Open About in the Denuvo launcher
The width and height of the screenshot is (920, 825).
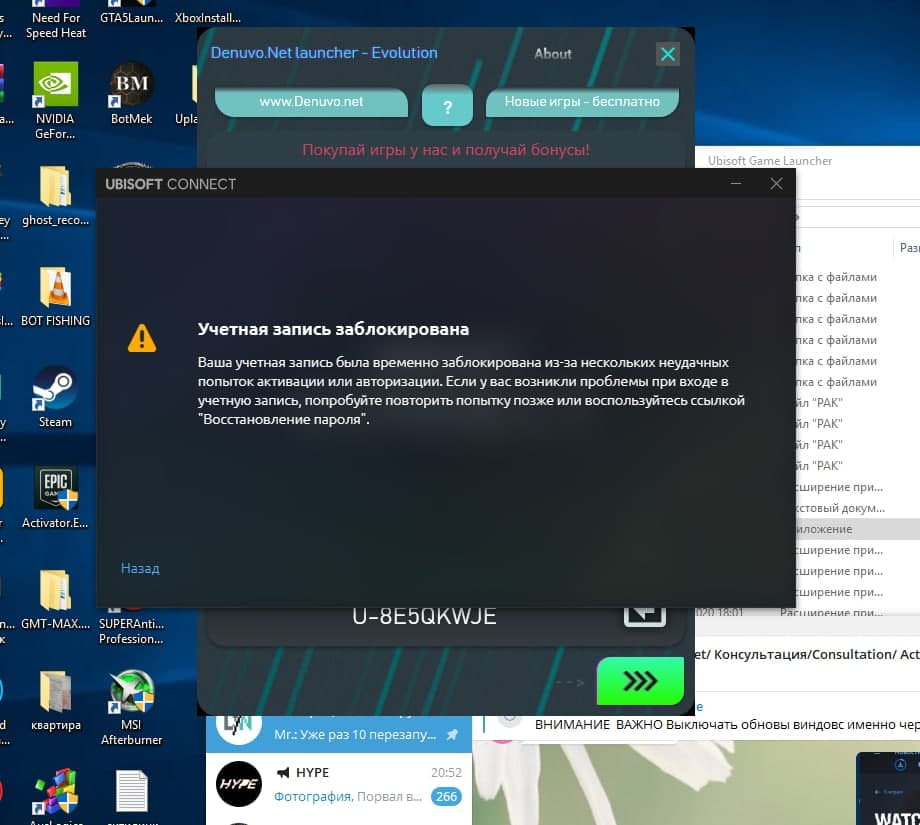552,54
